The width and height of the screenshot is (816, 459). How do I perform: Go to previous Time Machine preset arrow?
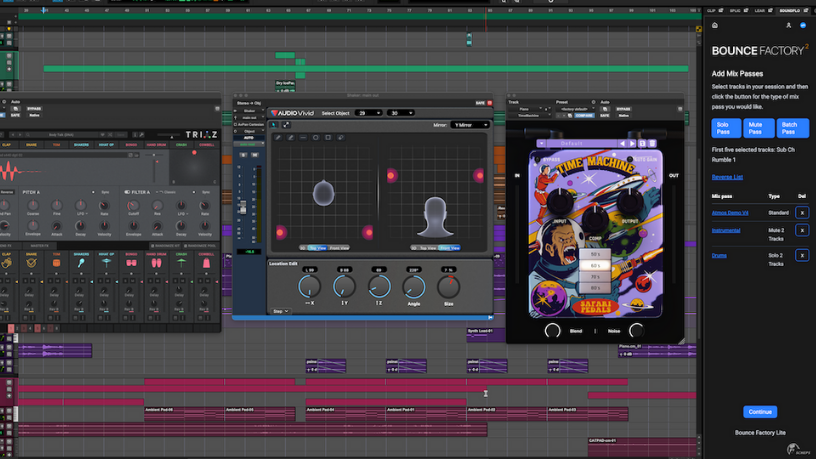coord(622,143)
